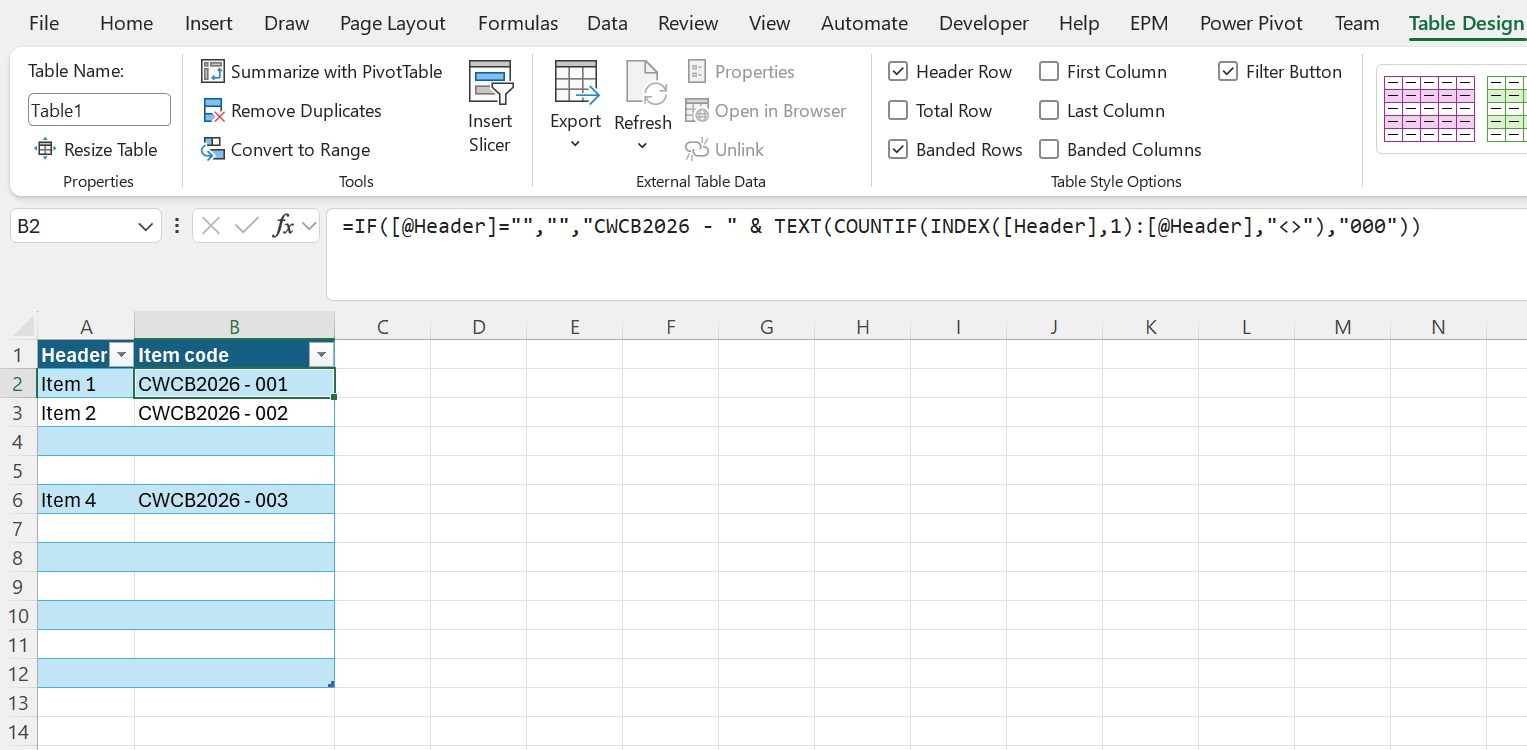Screen dimensions: 1527x750
Task: Select cell containing CWCB2026 - 003
Action: point(234,500)
